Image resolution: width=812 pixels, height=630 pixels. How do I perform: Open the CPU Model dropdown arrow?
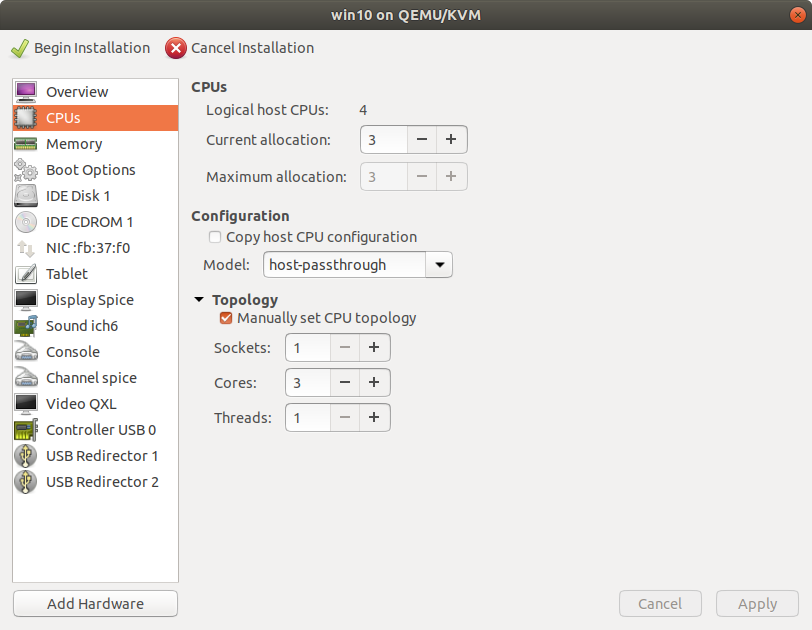pos(439,265)
